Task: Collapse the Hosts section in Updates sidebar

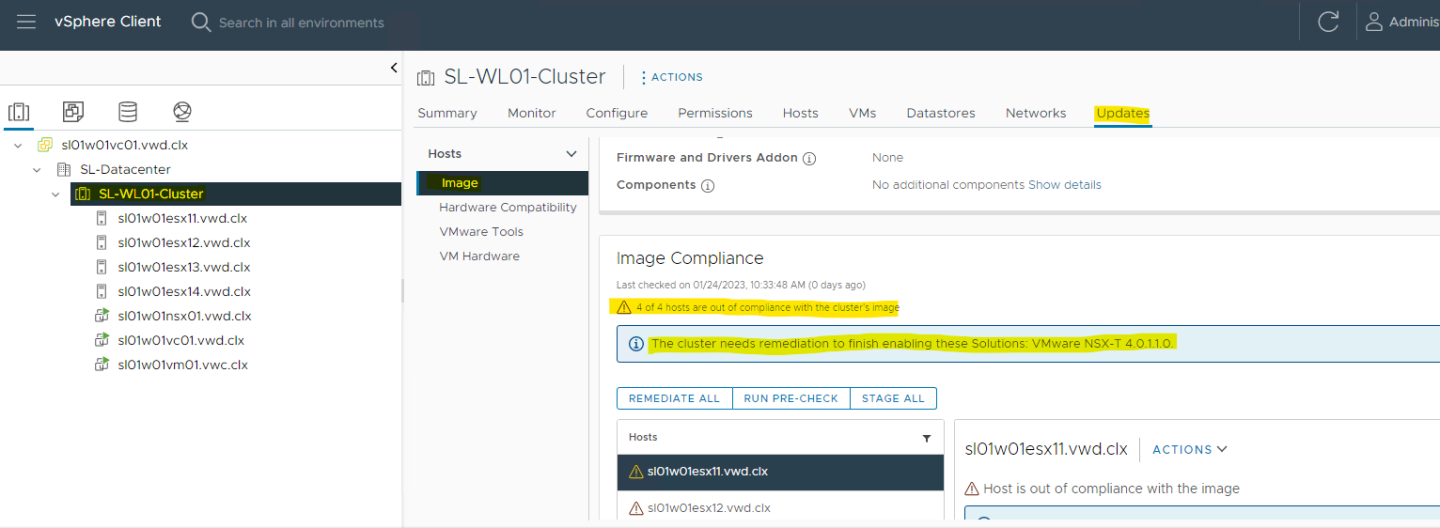Action: (x=571, y=154)
